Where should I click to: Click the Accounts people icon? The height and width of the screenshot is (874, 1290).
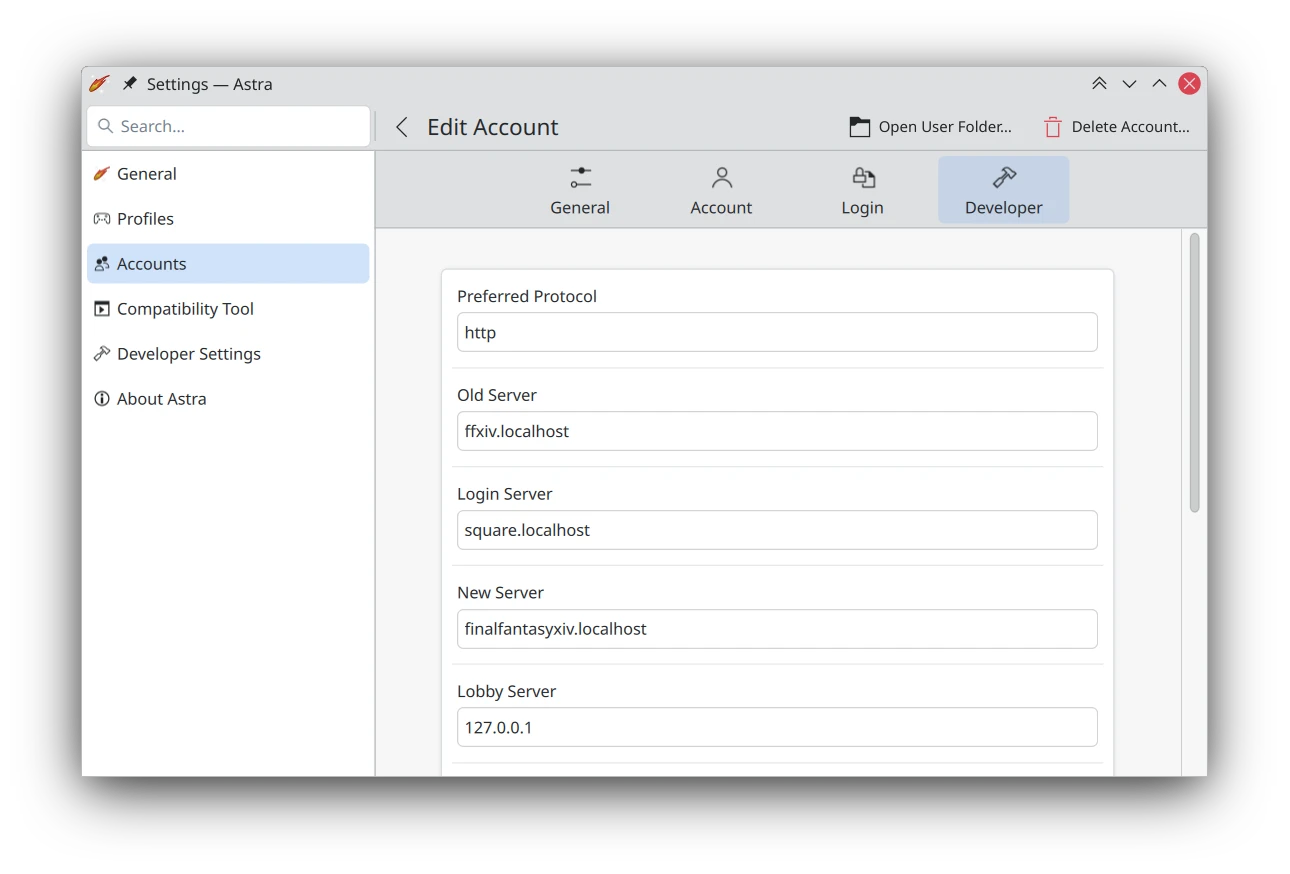pyautogui.click(x=102, y=264)
